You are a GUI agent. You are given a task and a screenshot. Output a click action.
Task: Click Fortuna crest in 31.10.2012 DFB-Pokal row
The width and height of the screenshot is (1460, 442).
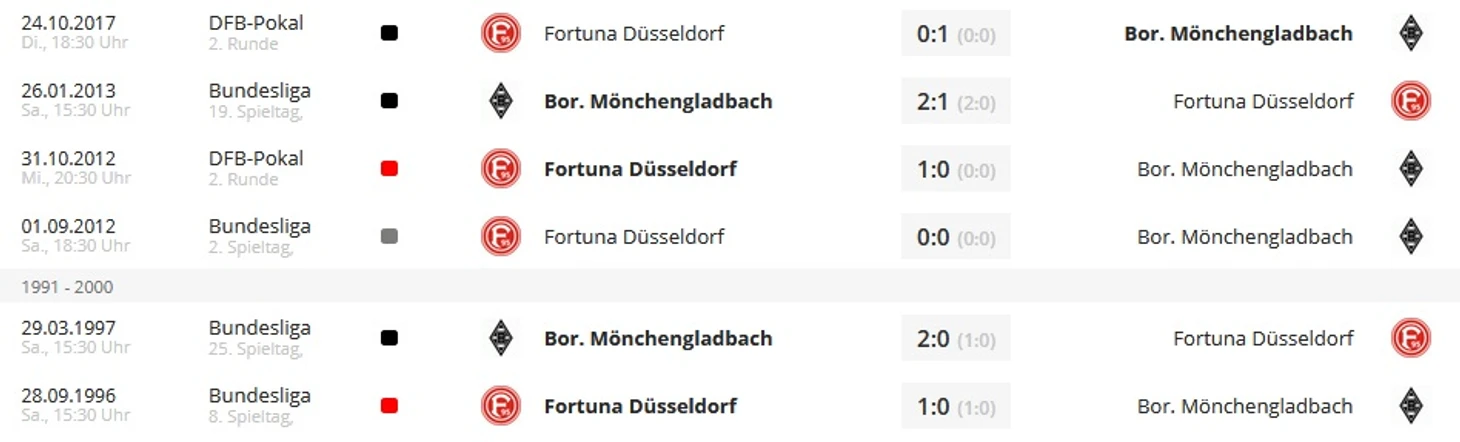tap(500, 169)
